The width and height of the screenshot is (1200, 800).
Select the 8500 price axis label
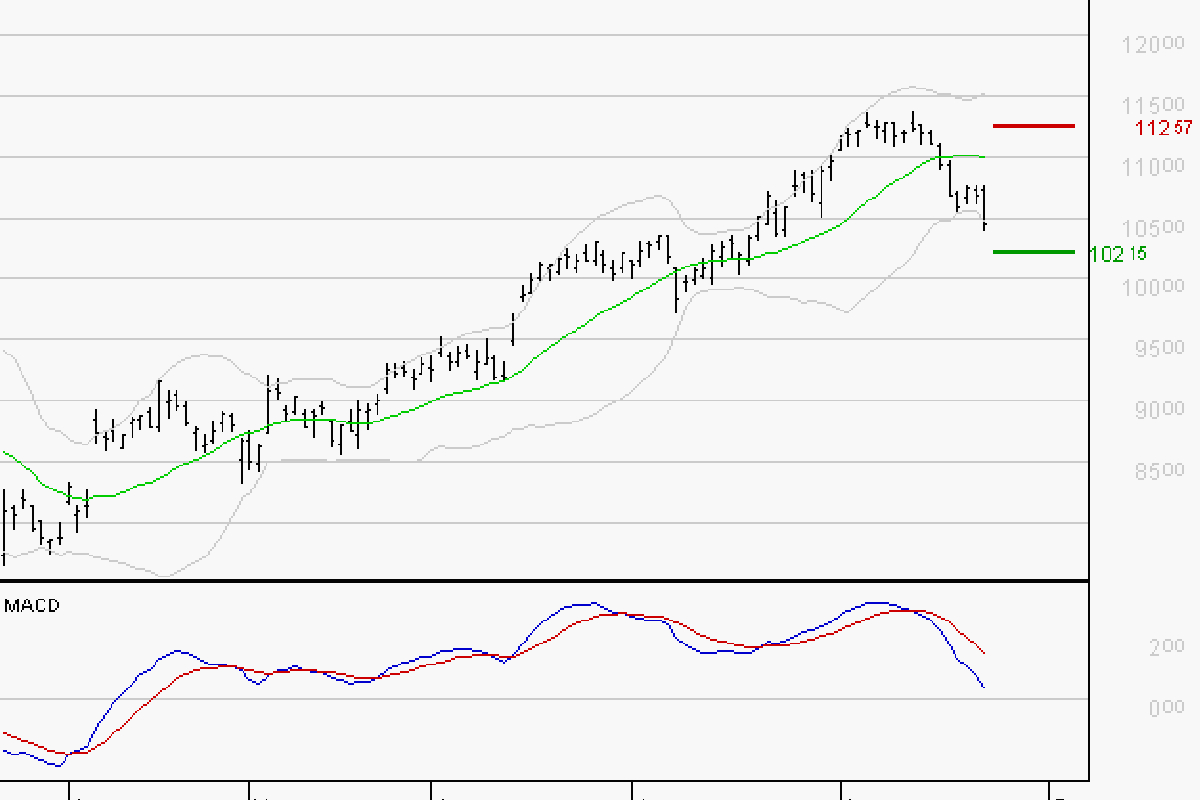pyautogui.click(x=1160, y=471)
